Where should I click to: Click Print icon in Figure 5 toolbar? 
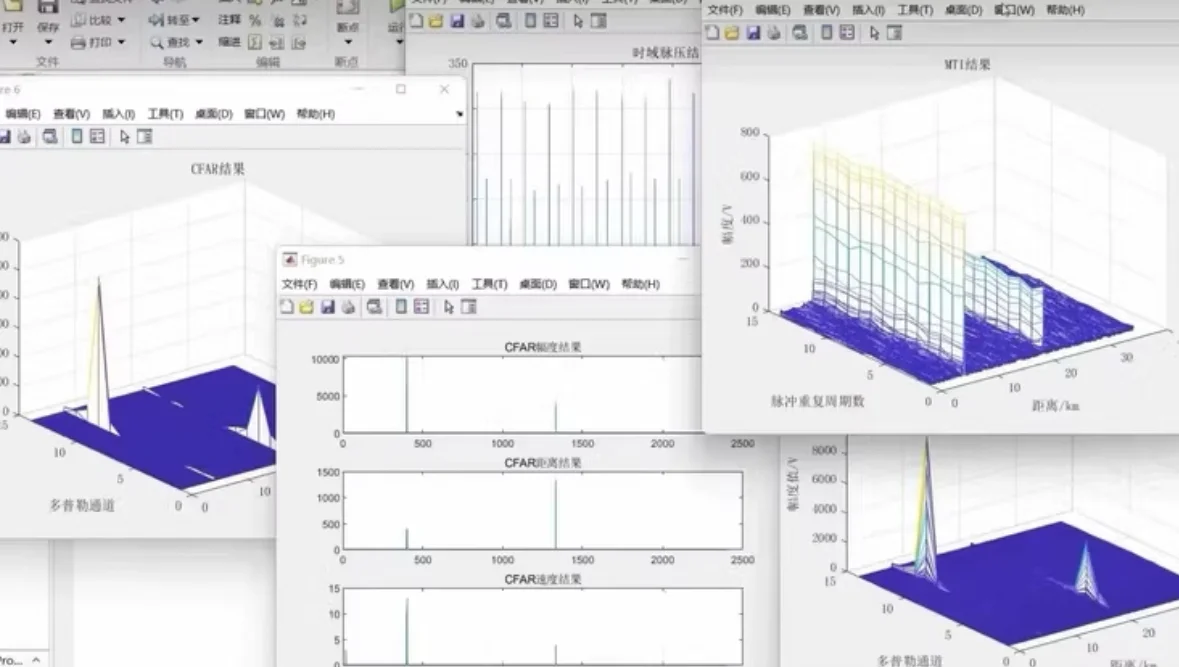tap(347, 307)
